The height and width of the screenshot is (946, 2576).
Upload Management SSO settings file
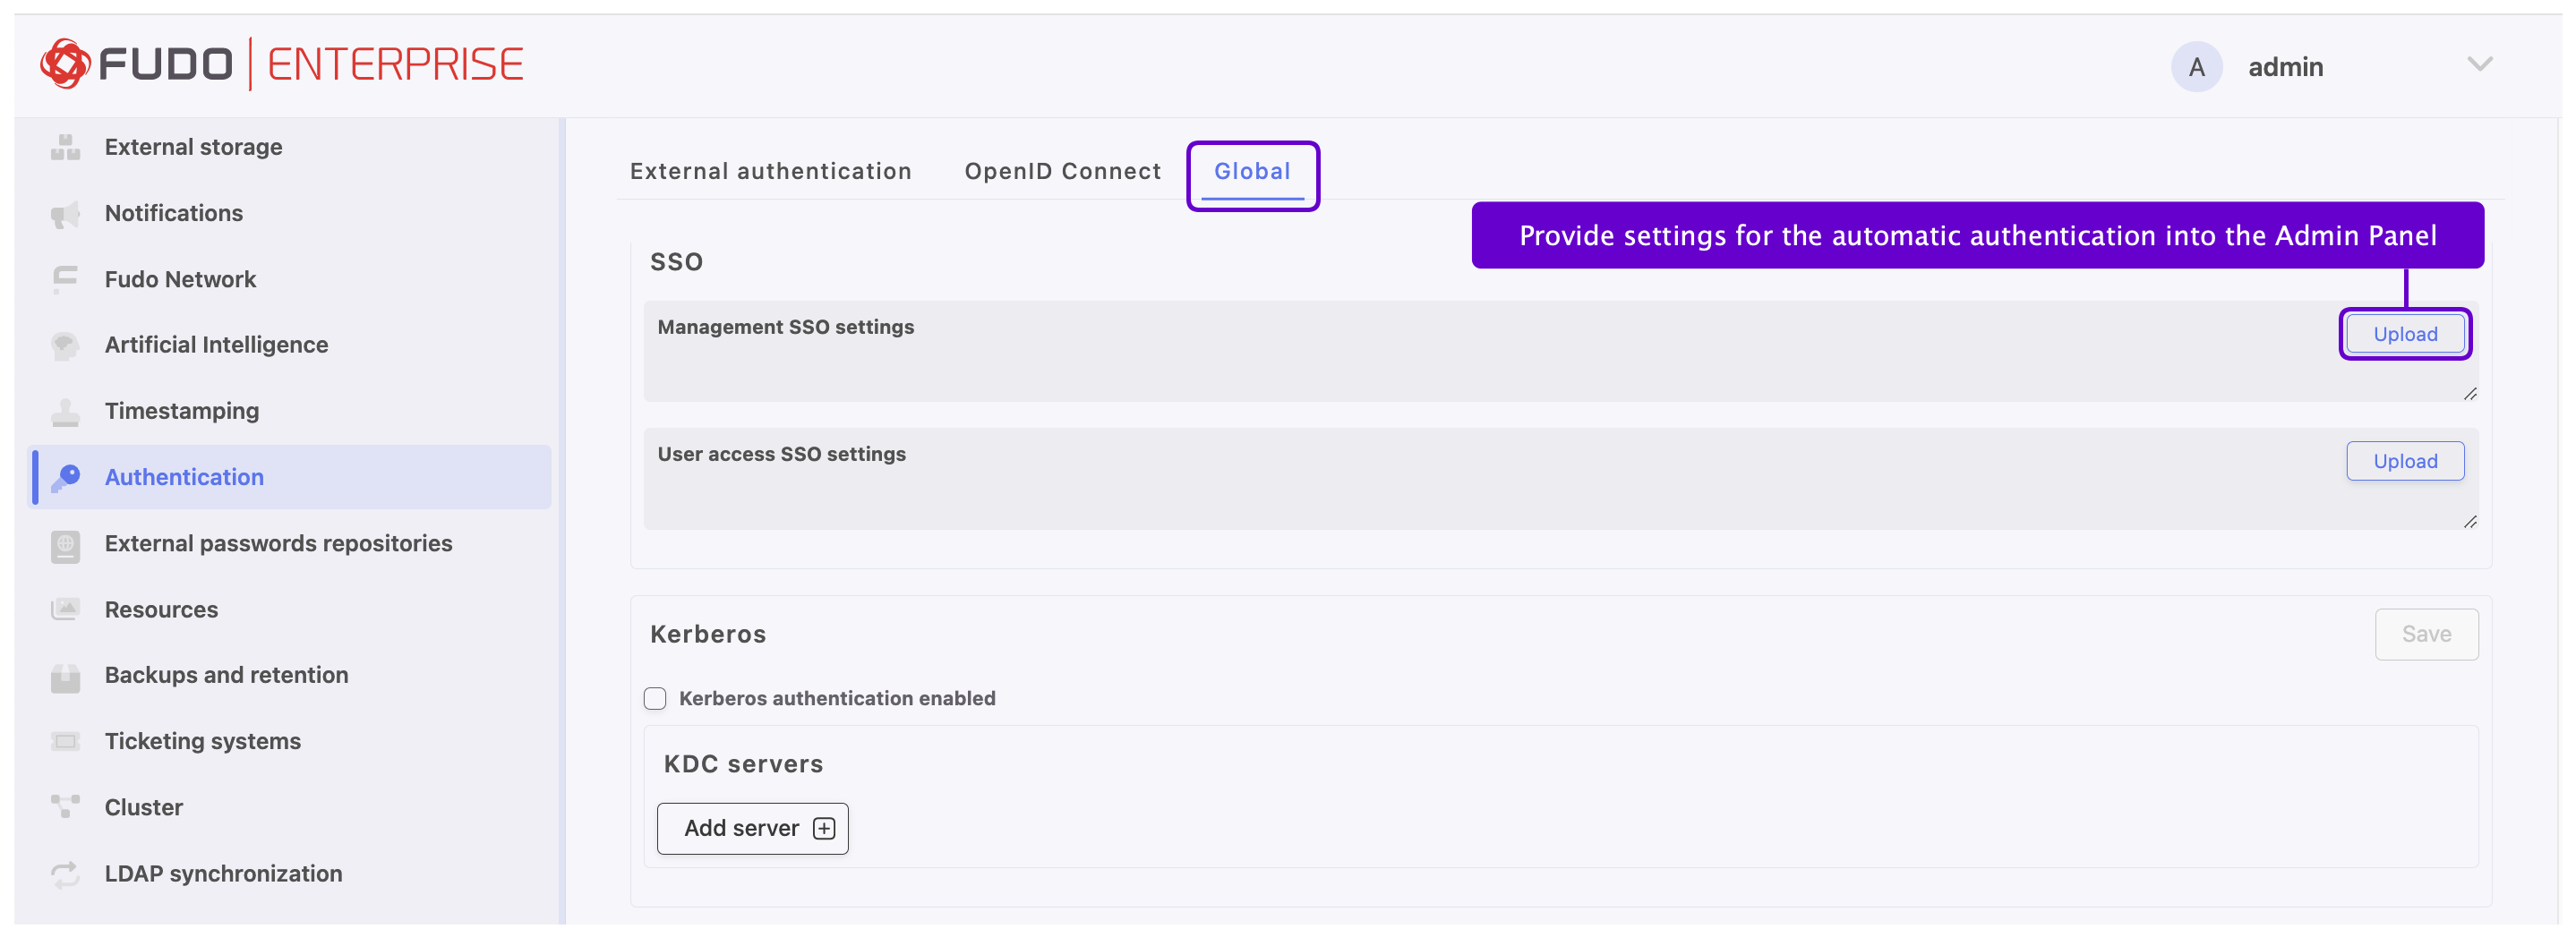coord(2405,335)
